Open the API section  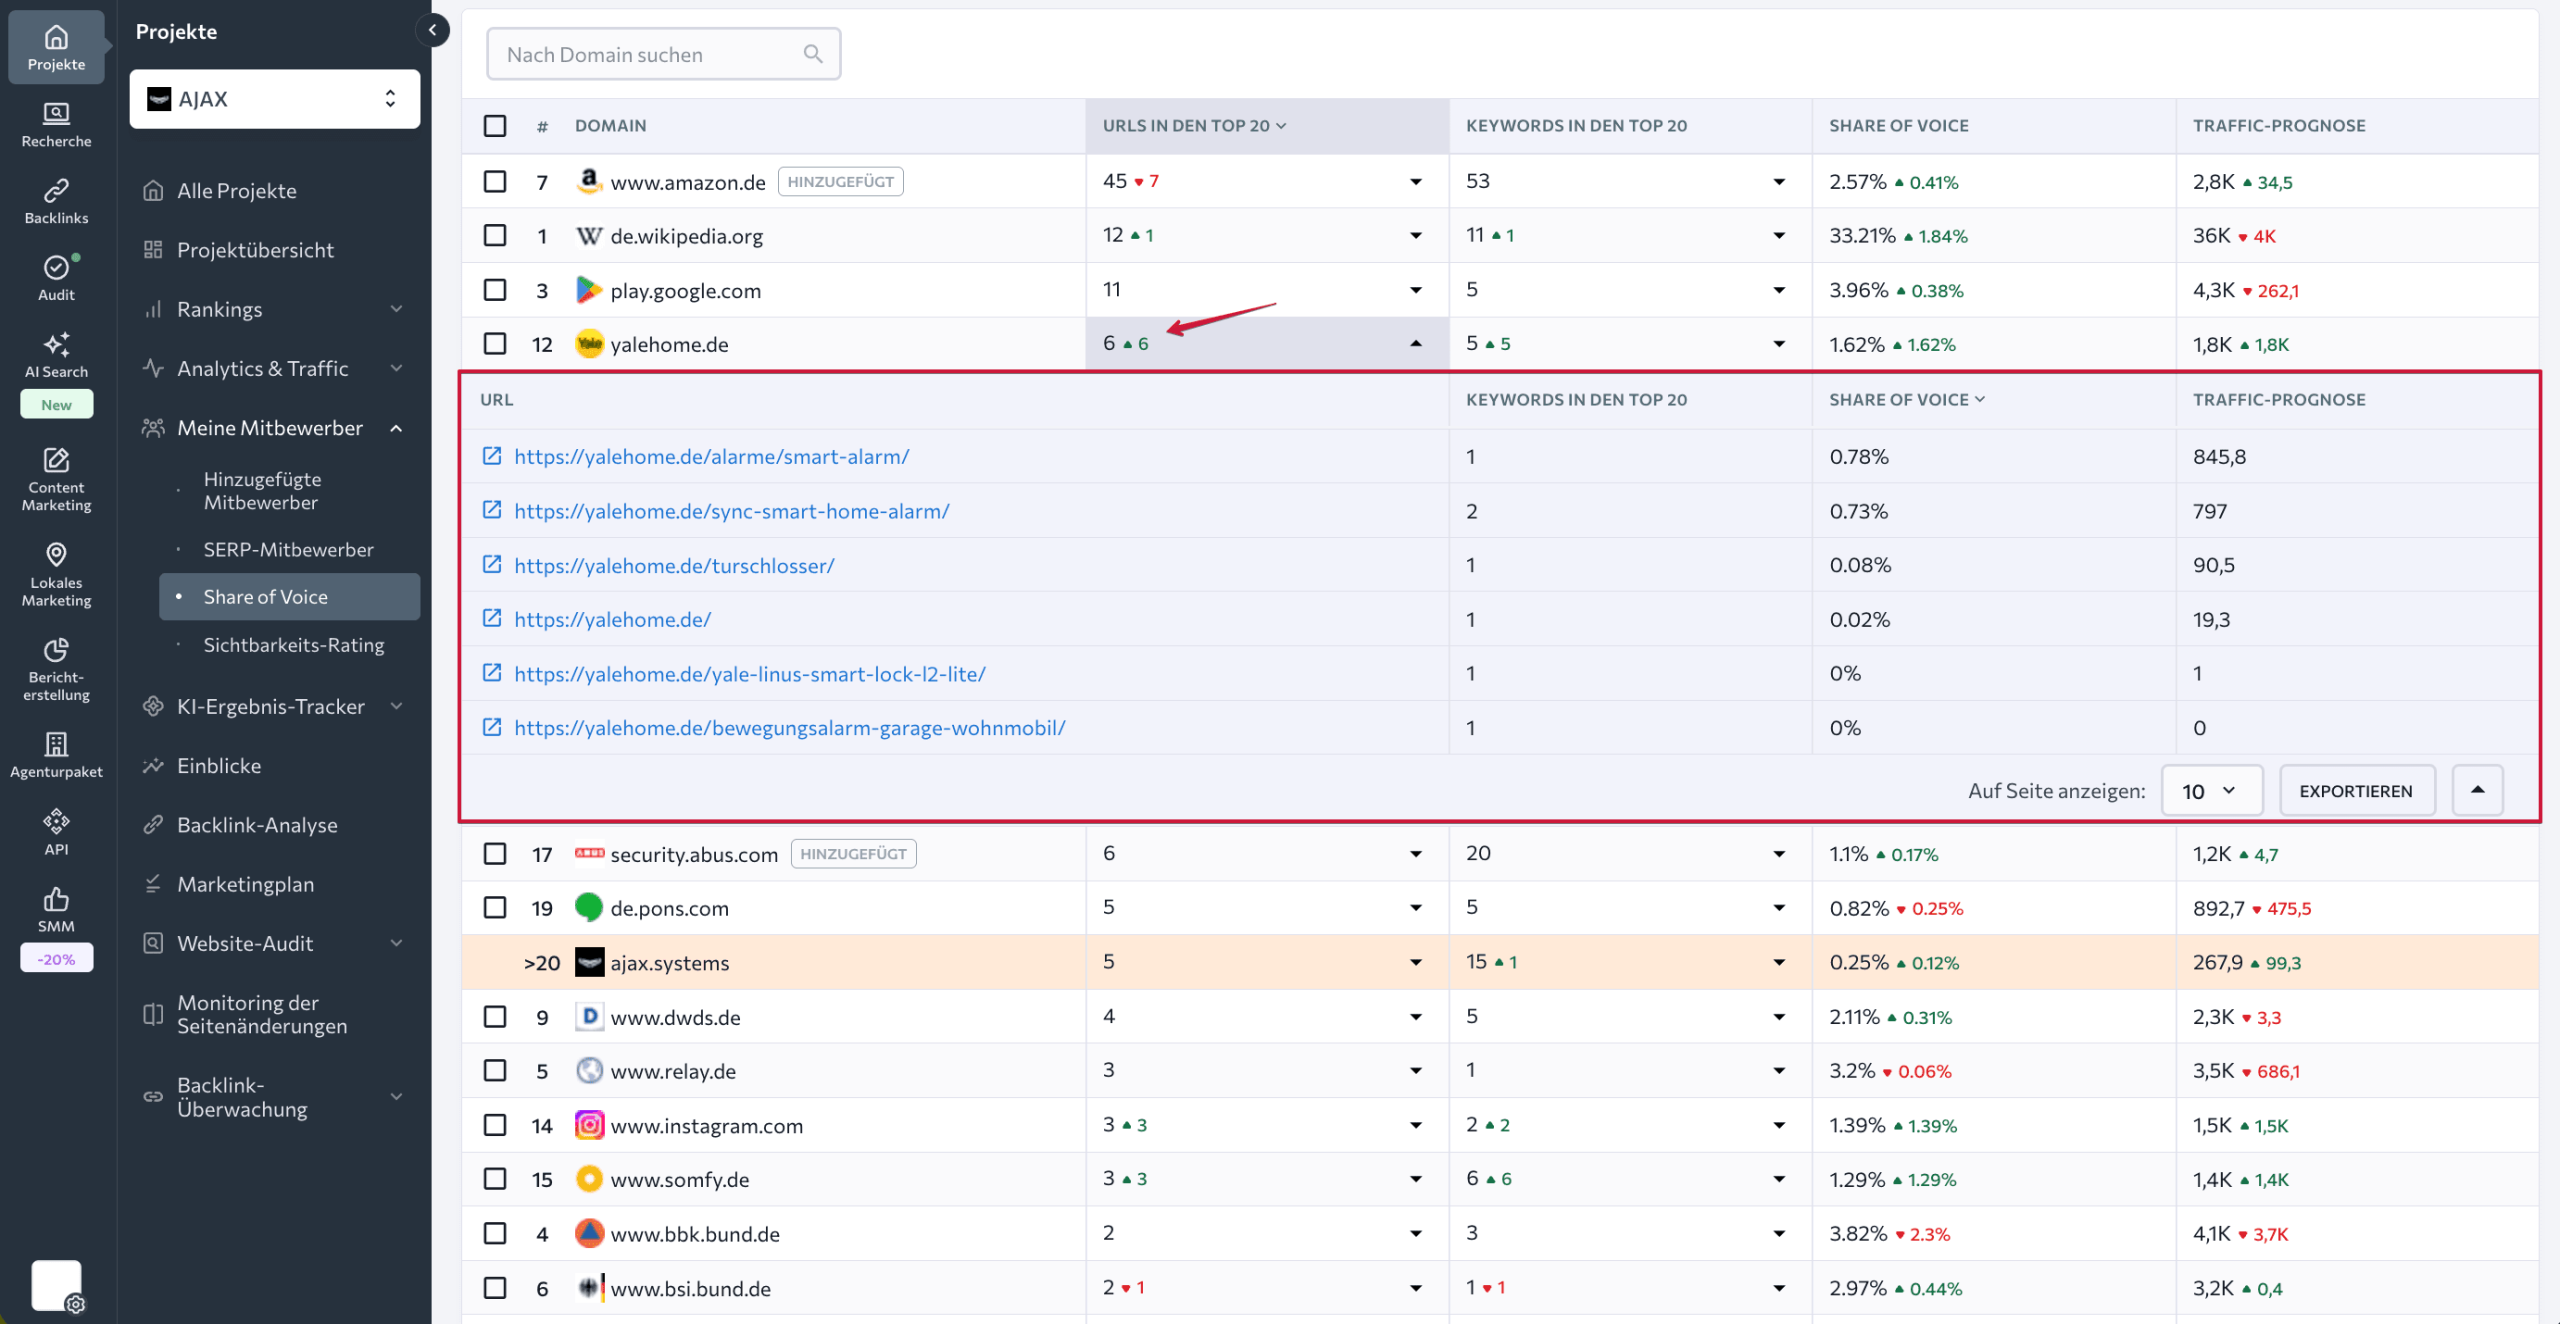(x=56, y=828)
